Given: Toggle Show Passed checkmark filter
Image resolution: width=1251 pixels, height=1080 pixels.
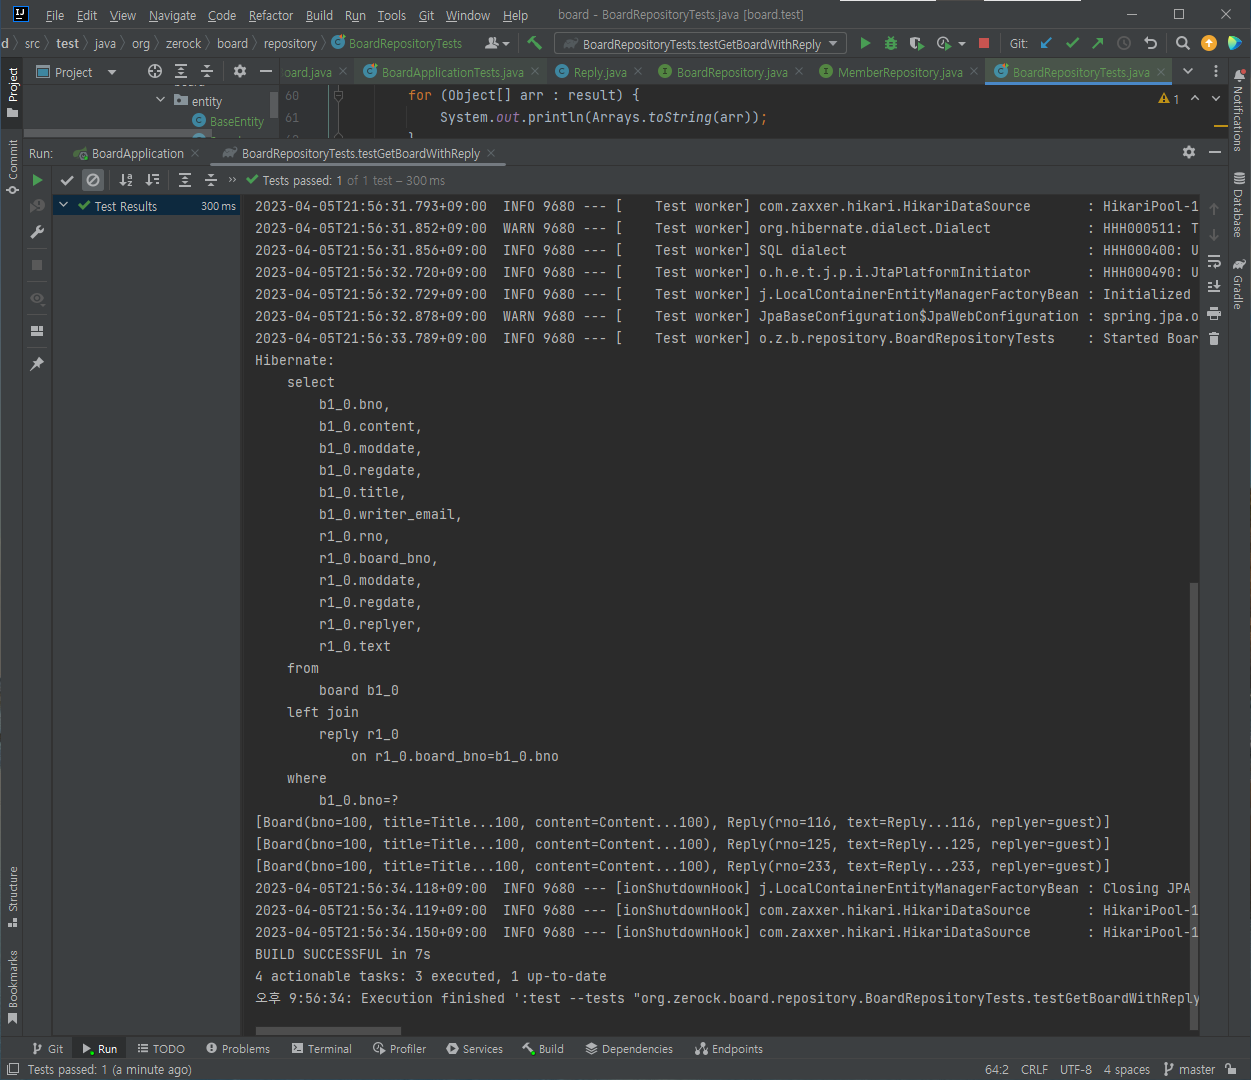Looking at the screenshot, I should (x=67, y=180).
